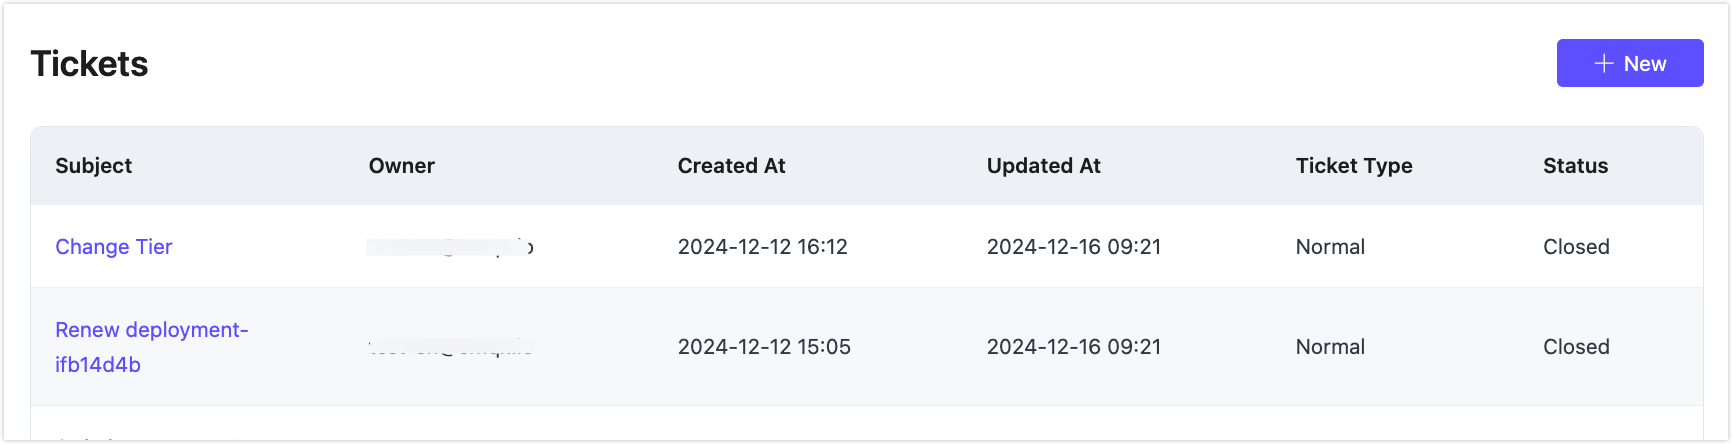Create a new ticket with New button
This screenshot has height=444, width=1732.
pos(1630,64)
